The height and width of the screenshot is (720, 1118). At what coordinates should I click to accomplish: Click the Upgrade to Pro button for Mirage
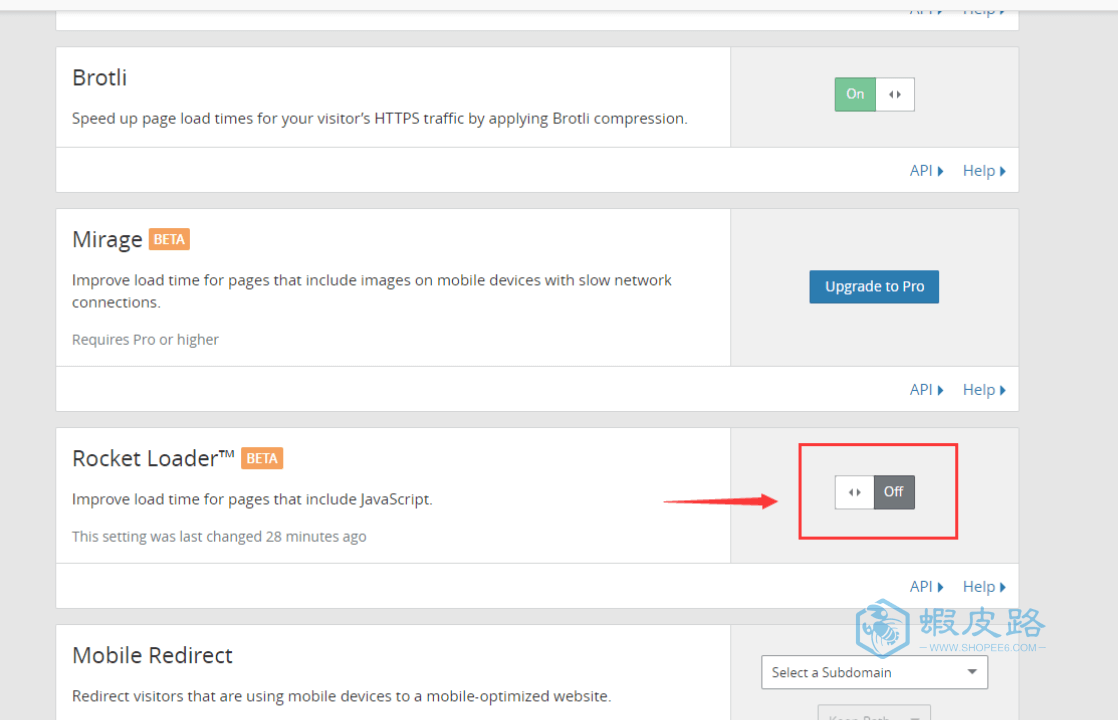(x=874, y=287)
